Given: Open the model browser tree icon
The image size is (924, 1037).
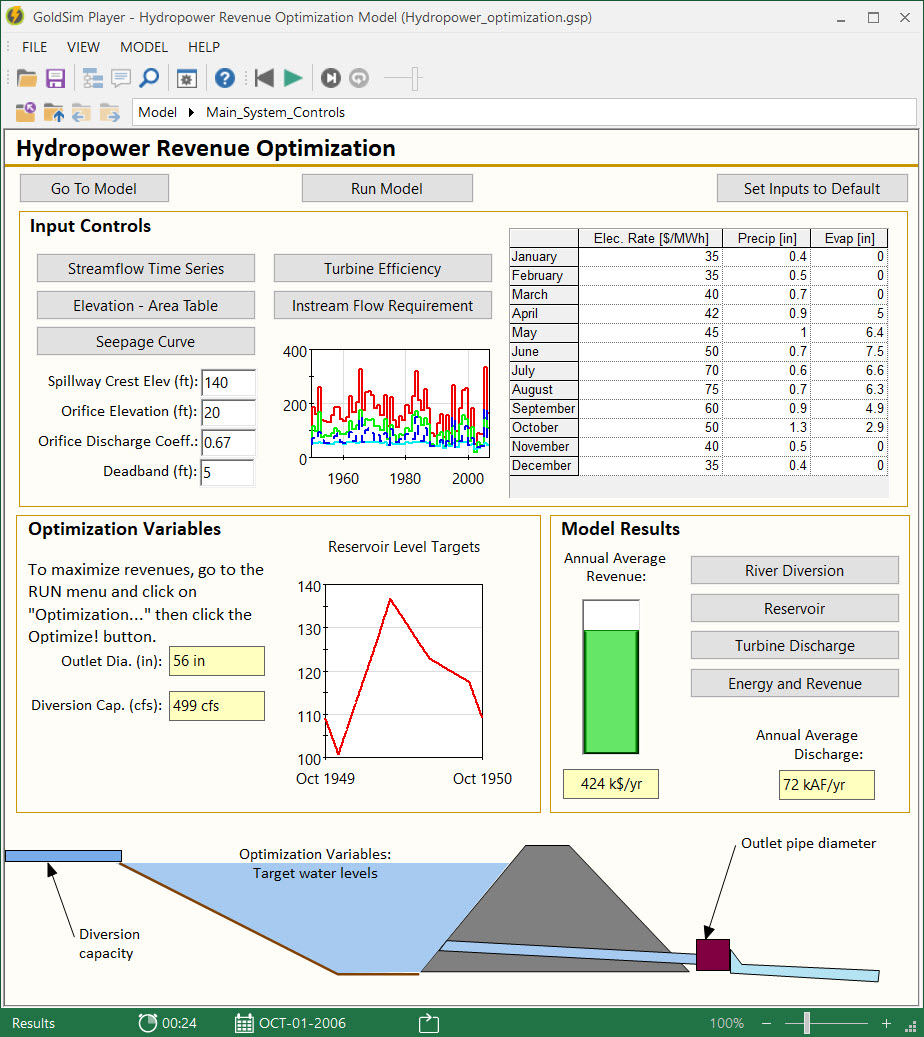Looking at the screenshot, I should pyautogui.click(x=93, y=78).
